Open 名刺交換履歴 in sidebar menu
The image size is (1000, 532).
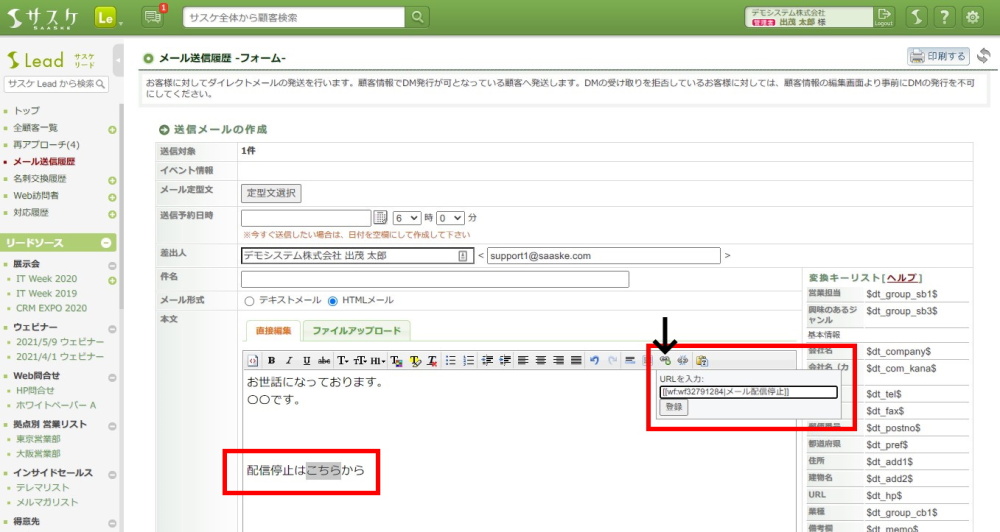(x=40, y=179)
